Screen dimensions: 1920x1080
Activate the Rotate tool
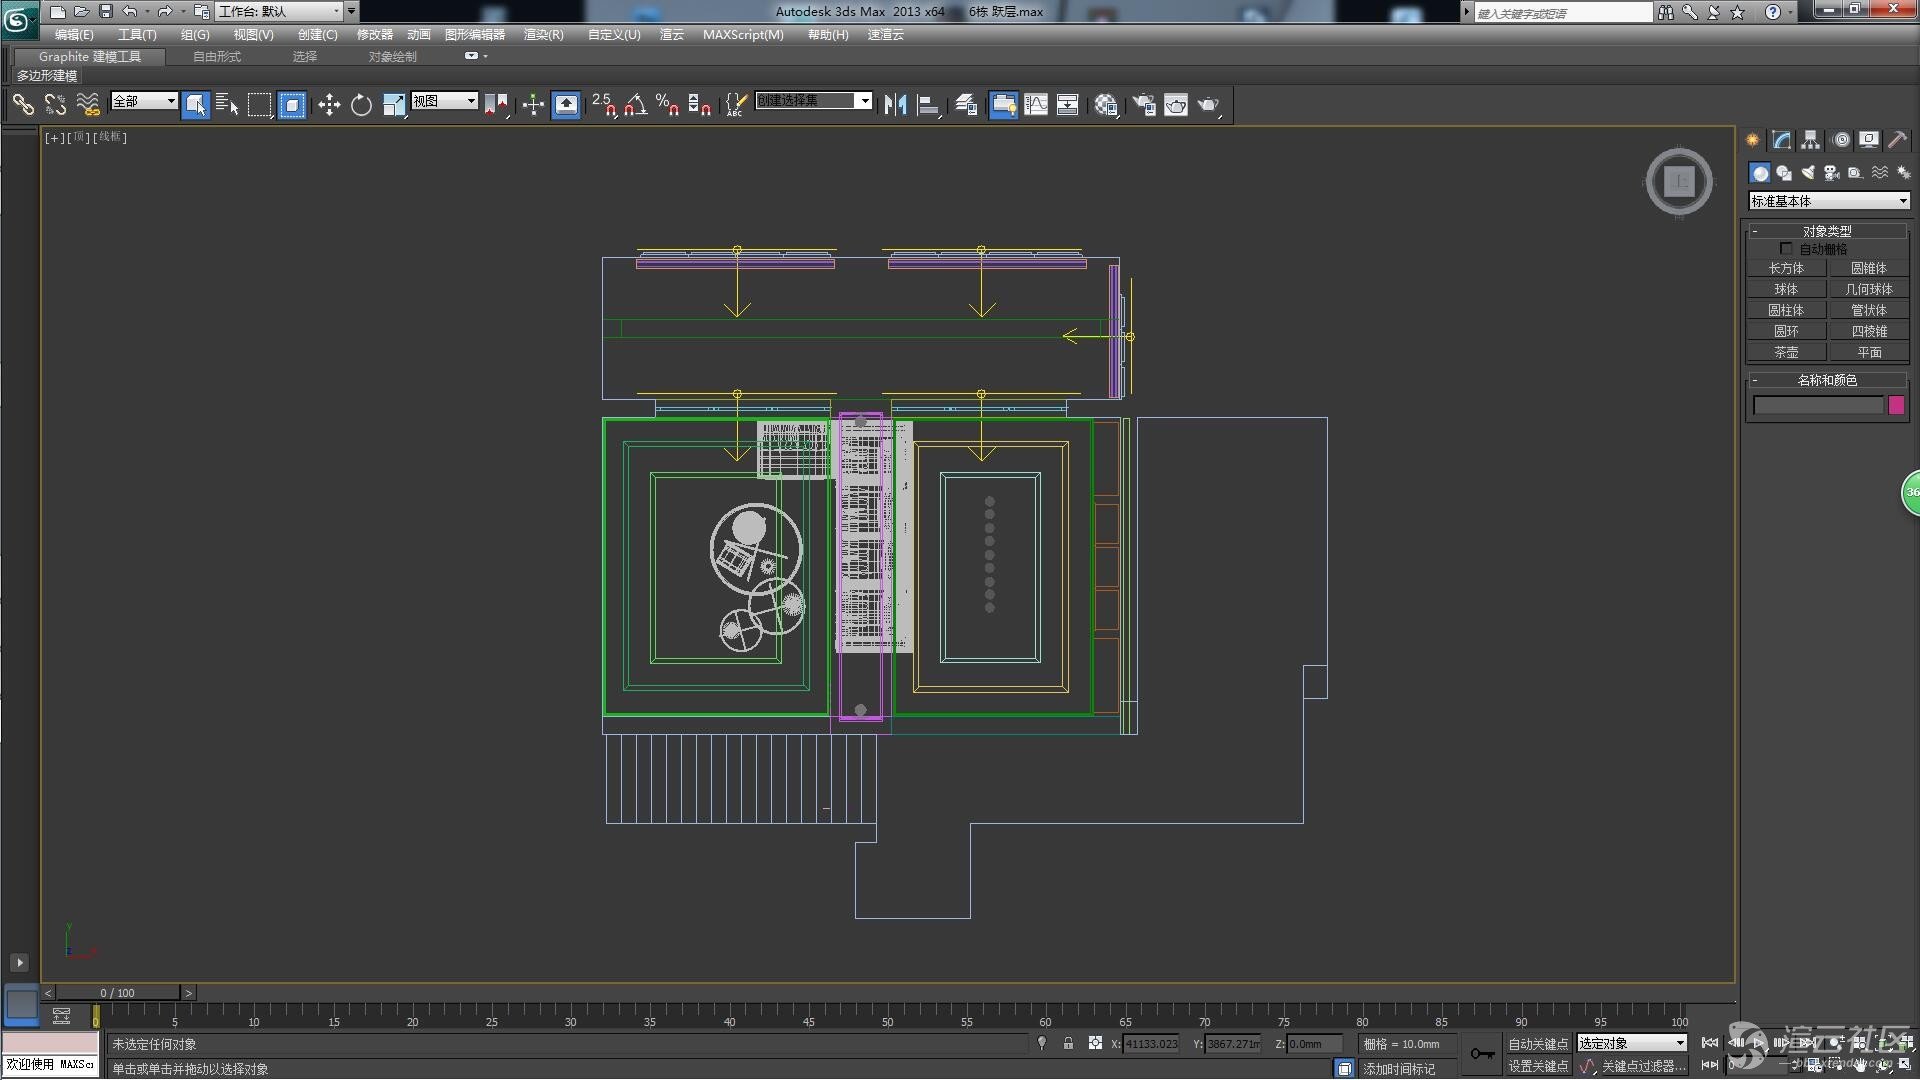(x=361, y=105)
